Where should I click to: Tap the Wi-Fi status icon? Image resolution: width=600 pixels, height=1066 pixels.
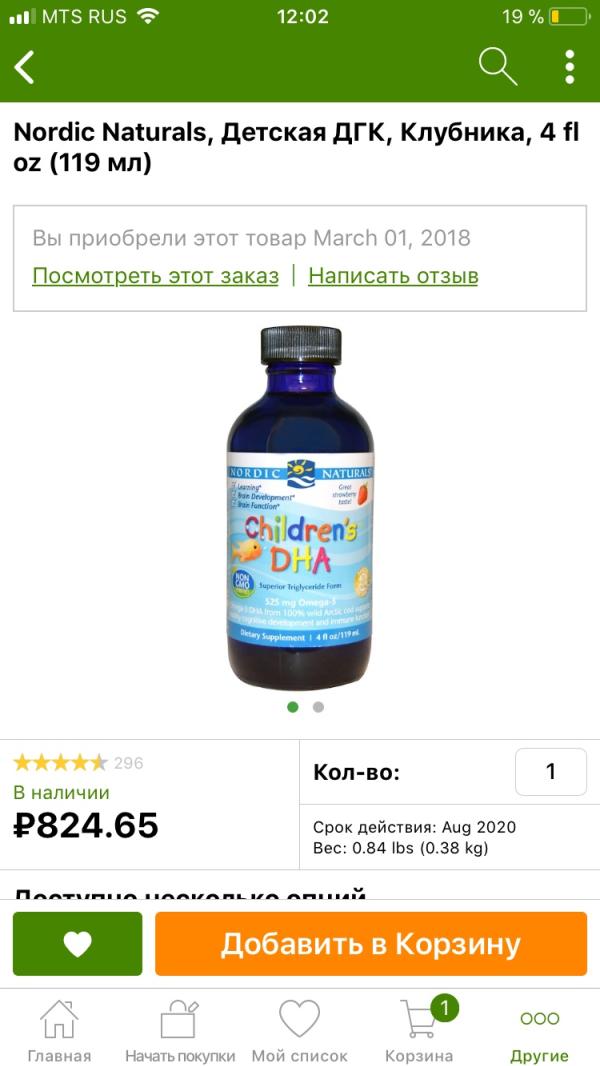click(147, 16)
